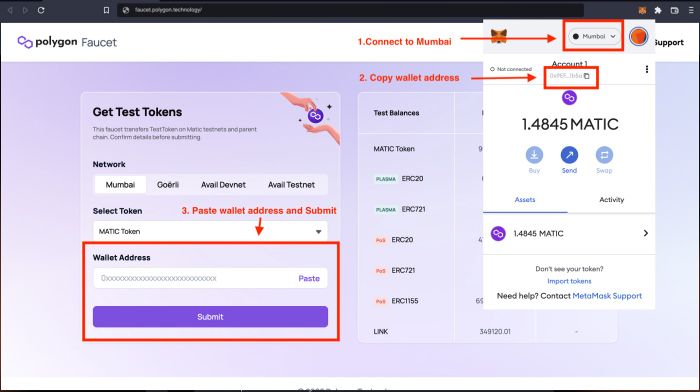Click the bookmark icon beside the address bar
Viewport: 700px width, 392px height.
[106, 10]
